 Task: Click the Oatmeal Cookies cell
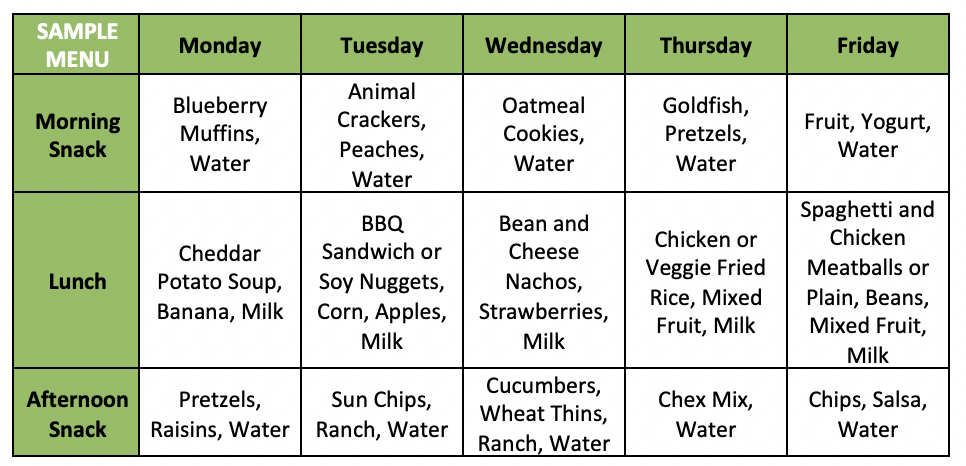[x=544, y=135]
